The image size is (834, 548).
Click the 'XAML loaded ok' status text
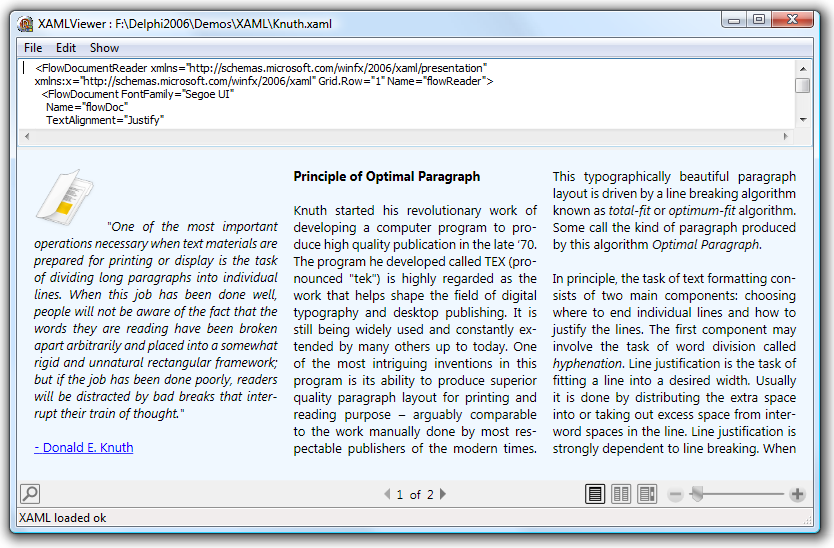tap(62, 518)
